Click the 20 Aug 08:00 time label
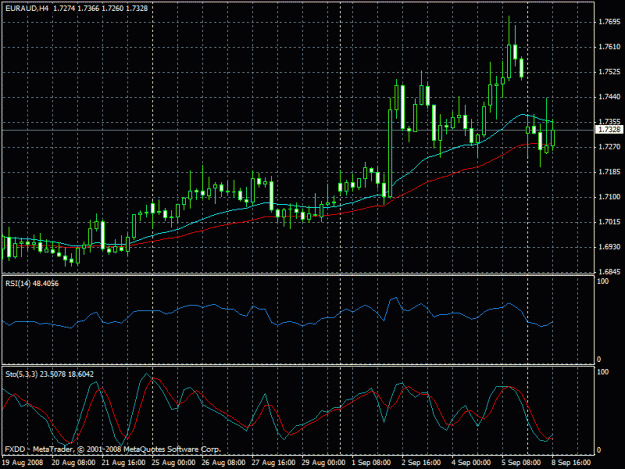The image size is (625, 469). [x=74, y=463]
